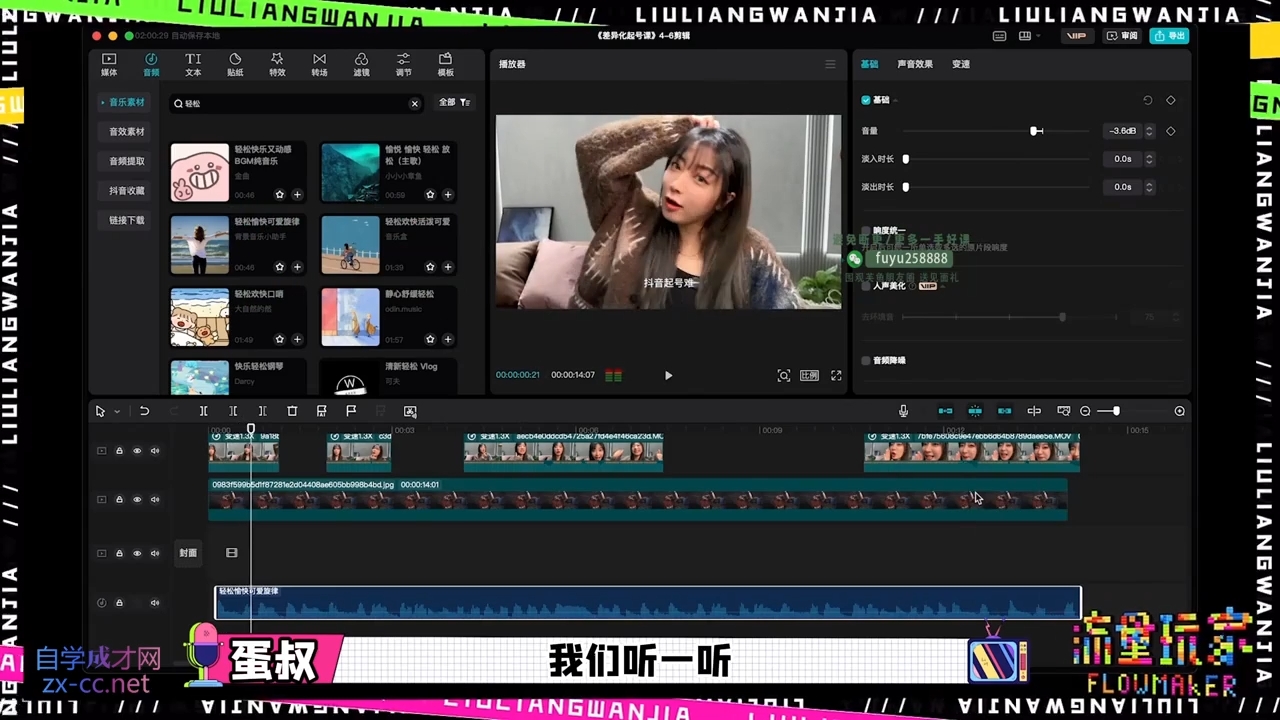Play the preview video

pos(668,375)
